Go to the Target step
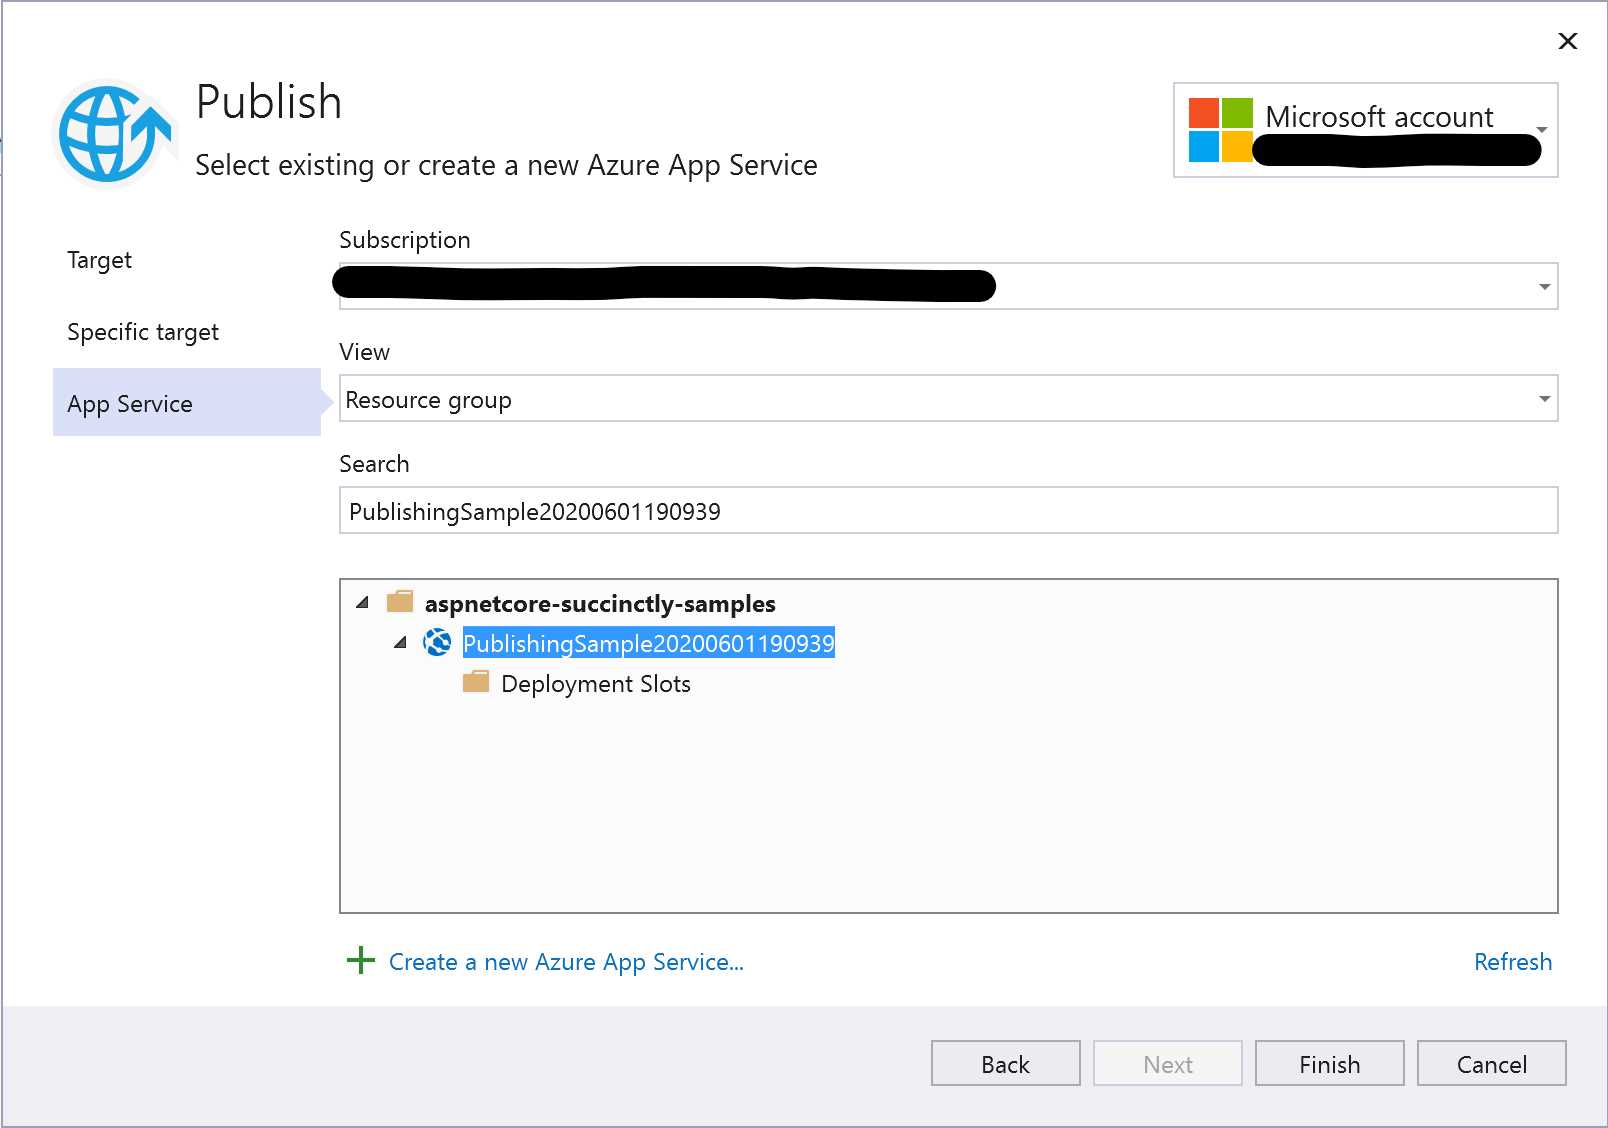 (x=99, y=260)
